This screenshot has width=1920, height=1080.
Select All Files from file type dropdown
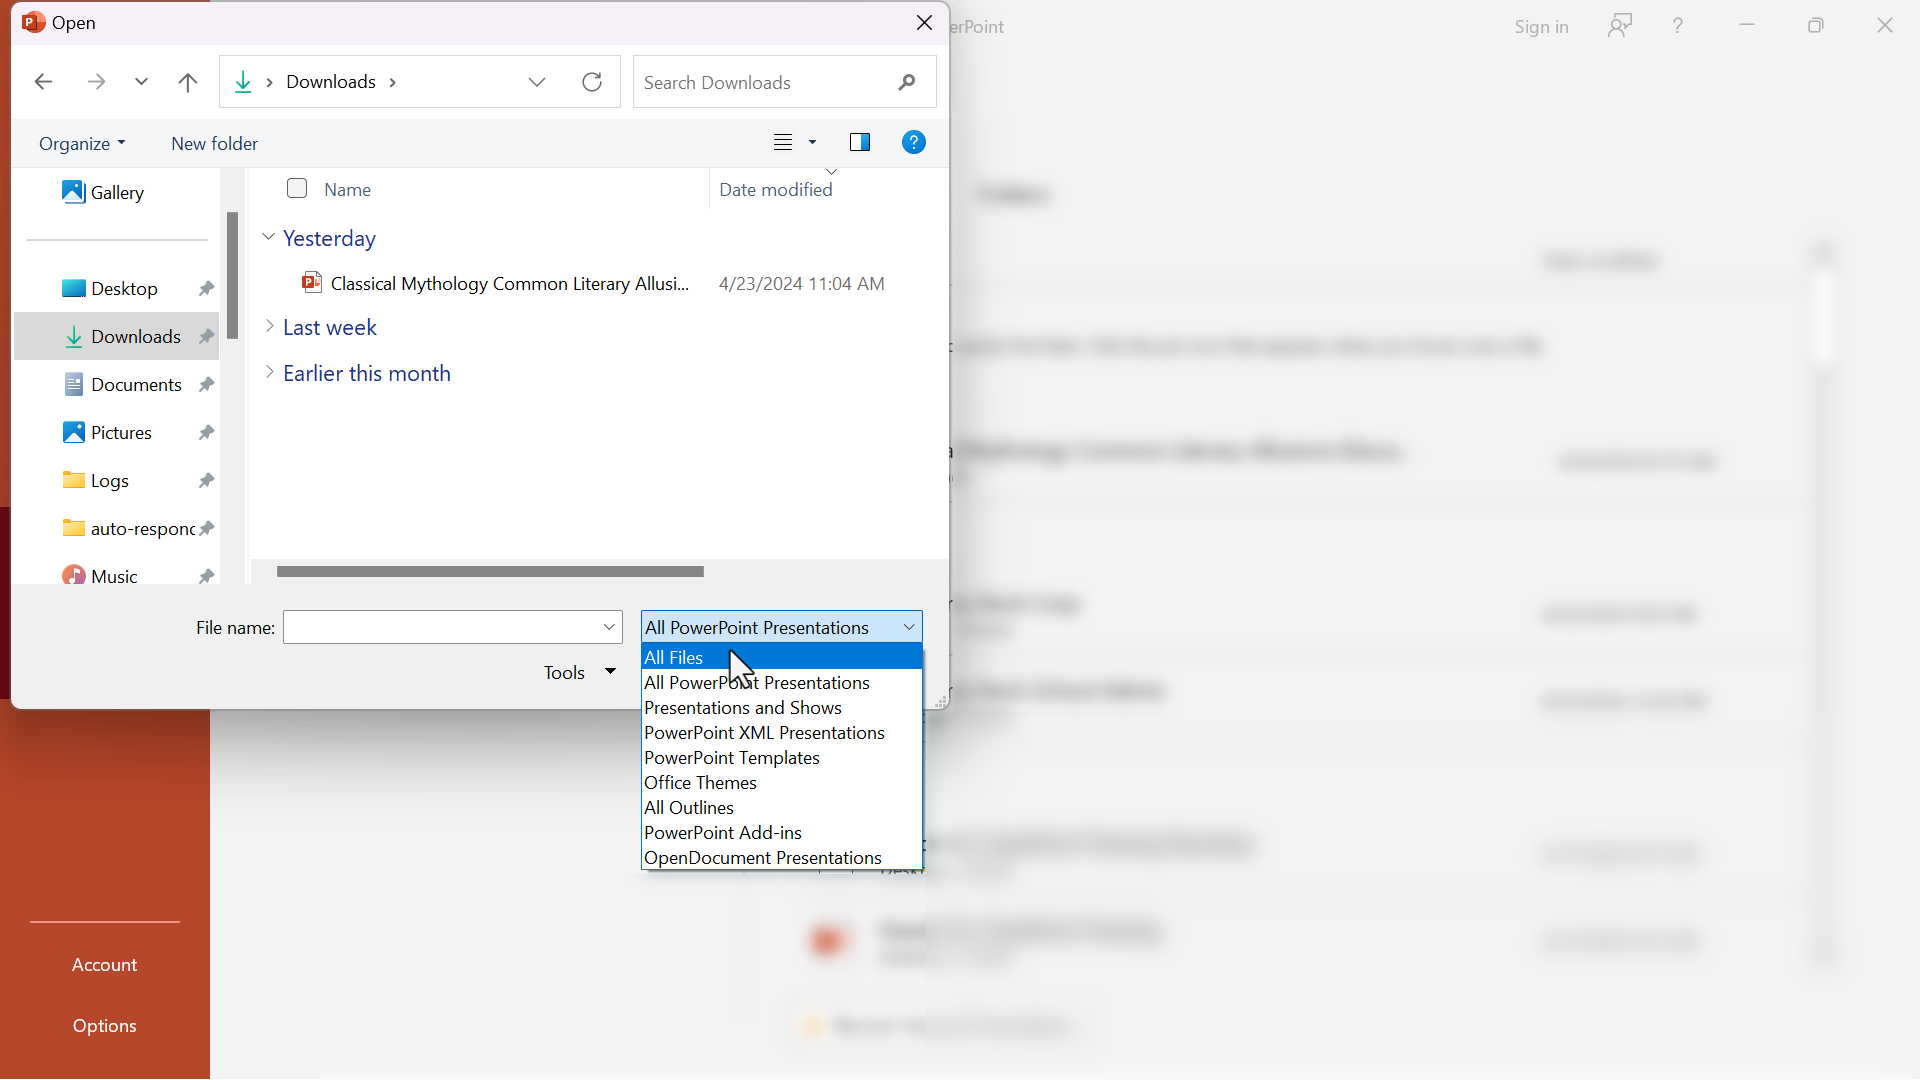click(x=673, y=657)
